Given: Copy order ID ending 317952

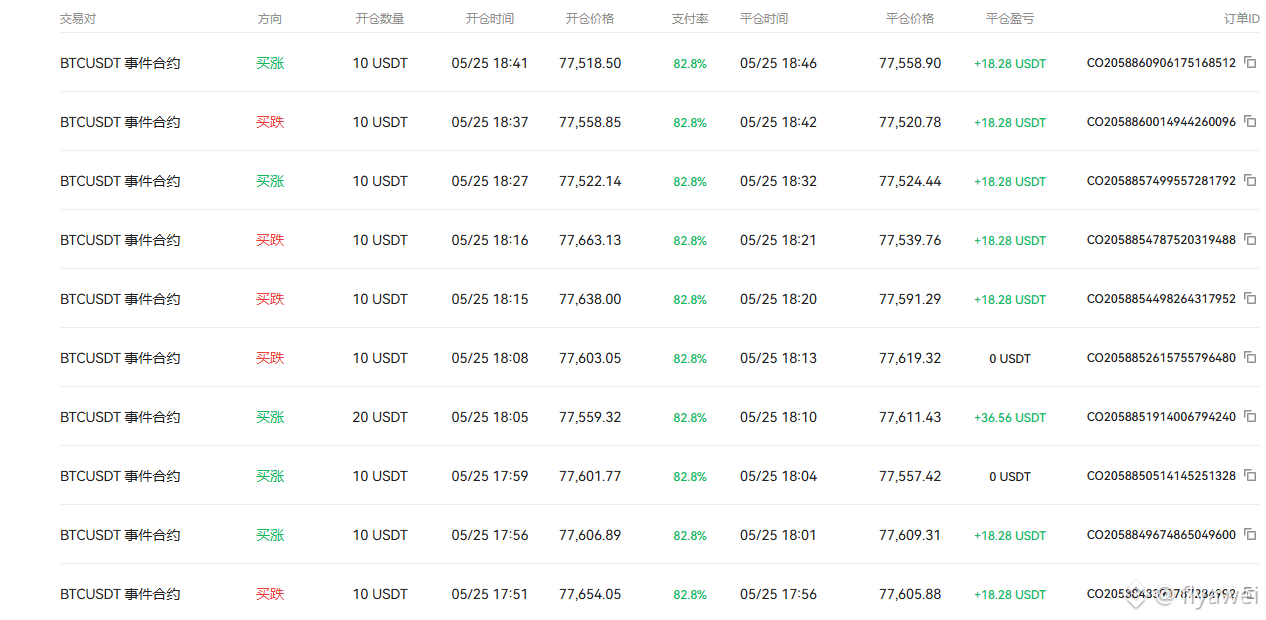Looking at the screenshot, I should tap(1250, 298).
